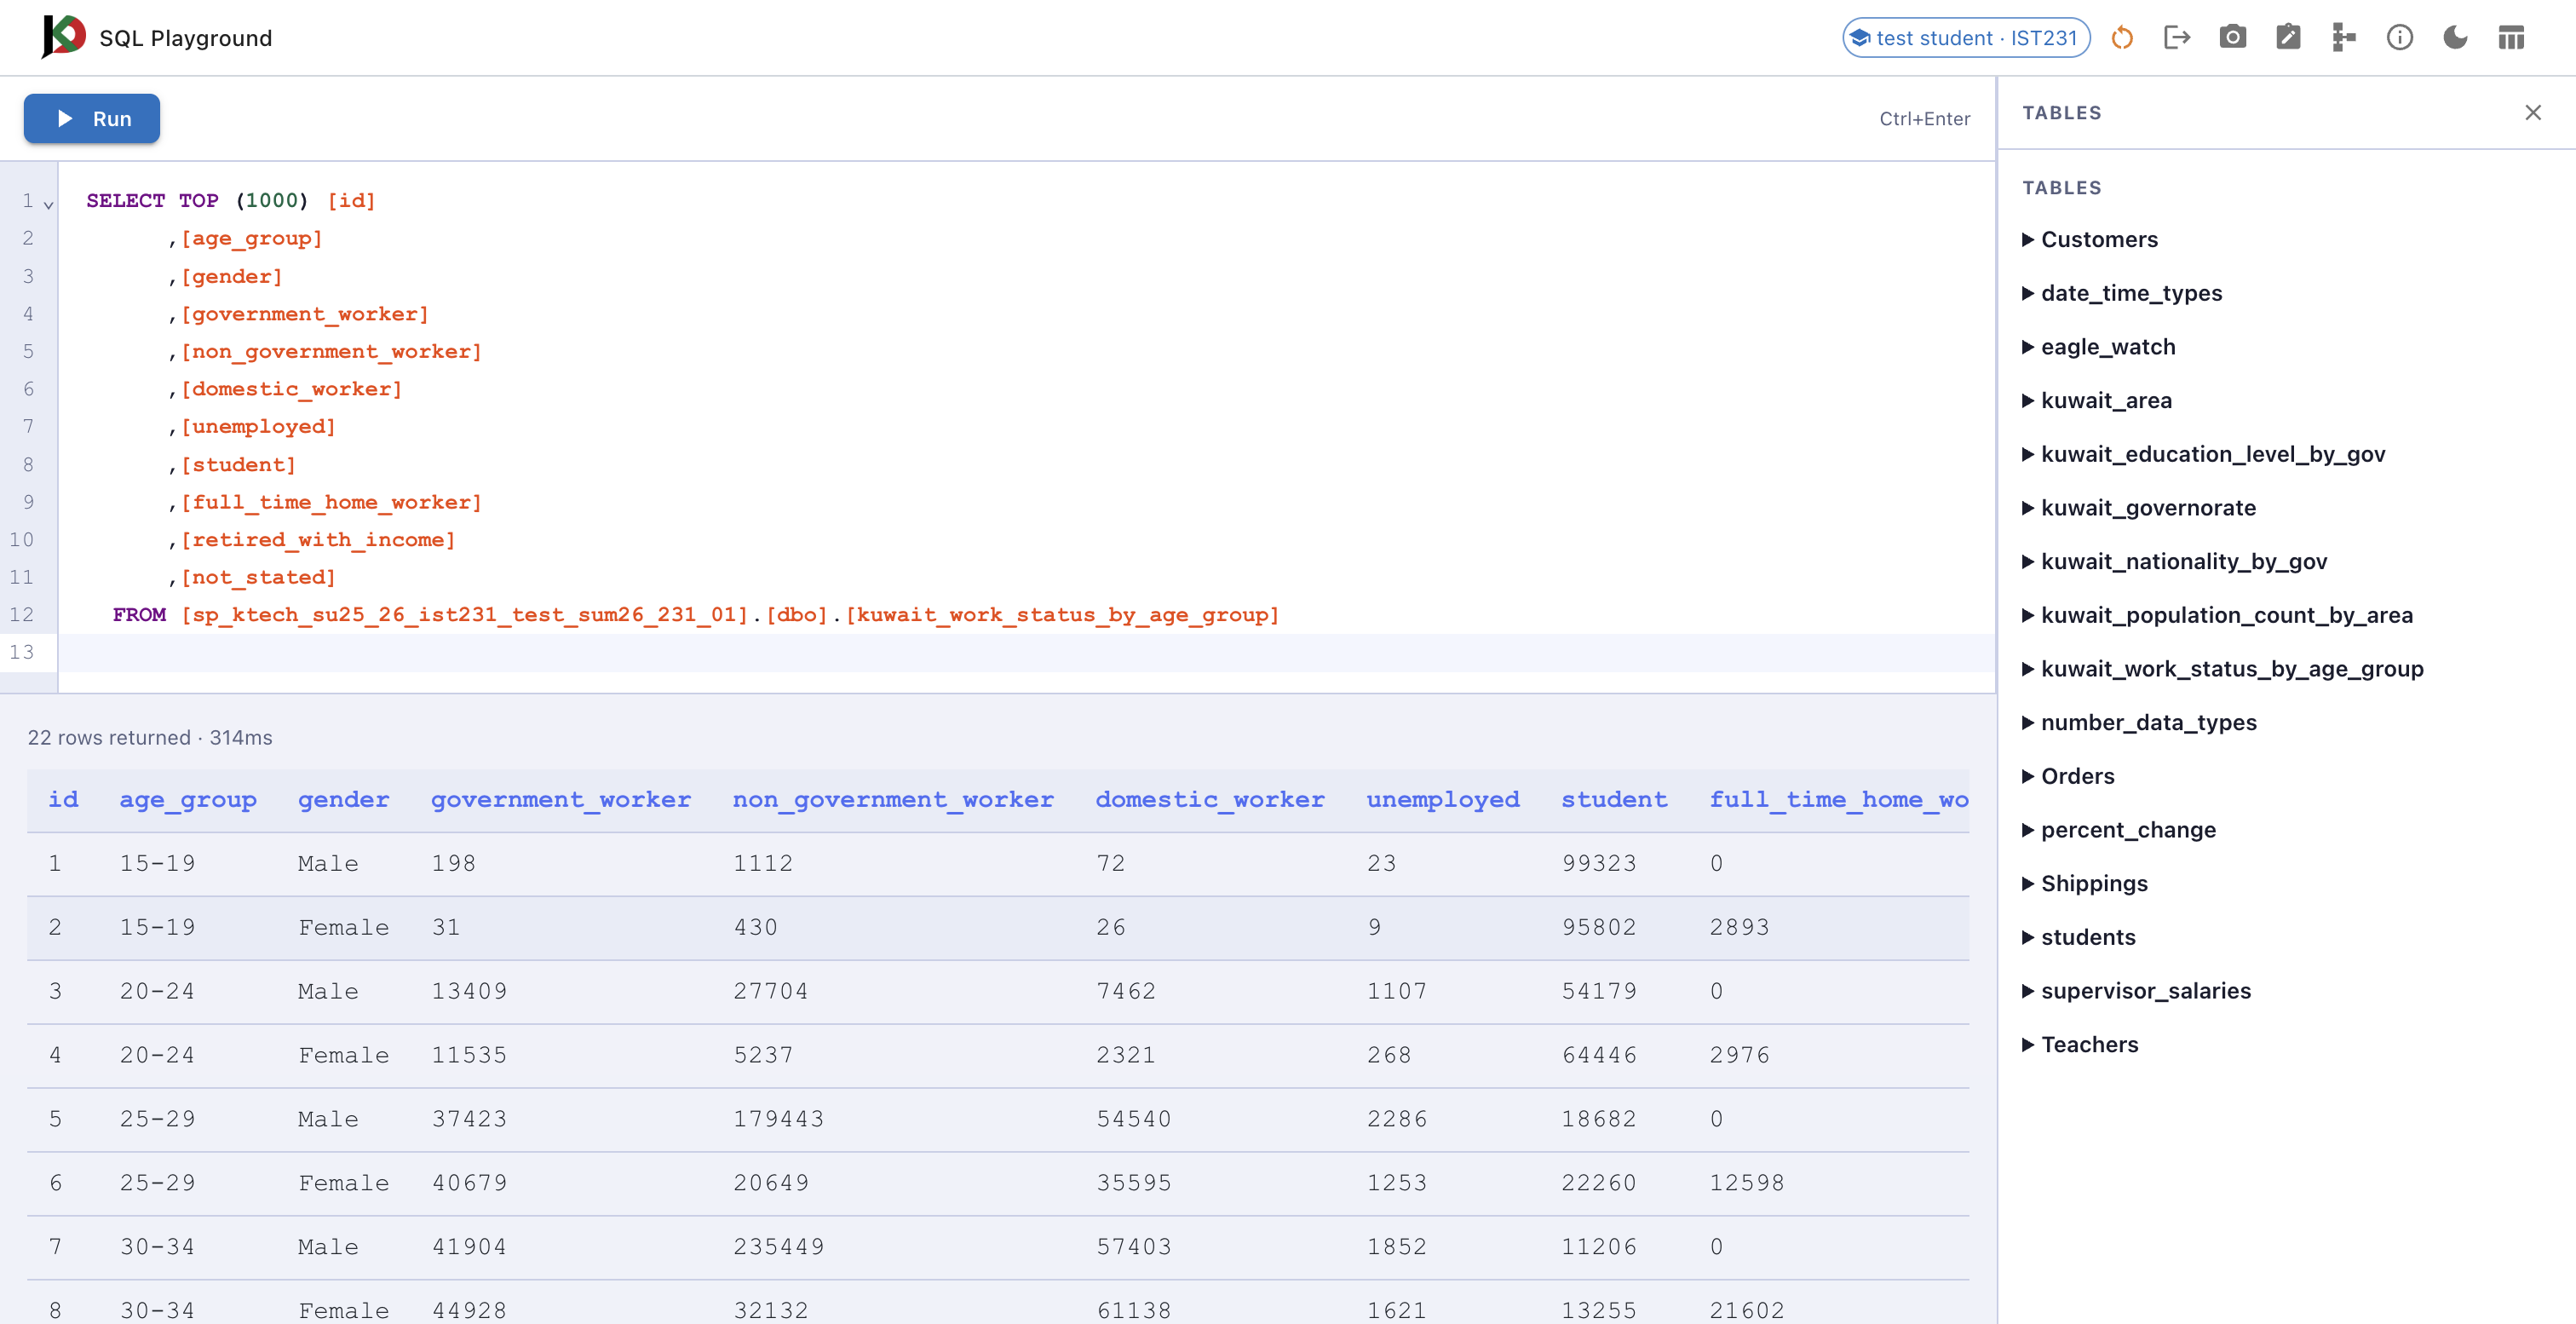The image size is (2576, 1324).
Task: Expand the kuwait_education_level_by_gov table
Action: (x=2203, y=454)
